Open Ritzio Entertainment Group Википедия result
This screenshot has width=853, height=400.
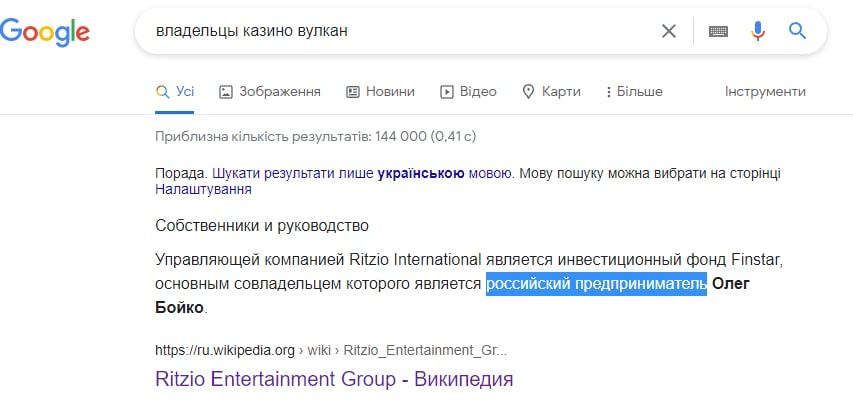click(x=334, y=379)
